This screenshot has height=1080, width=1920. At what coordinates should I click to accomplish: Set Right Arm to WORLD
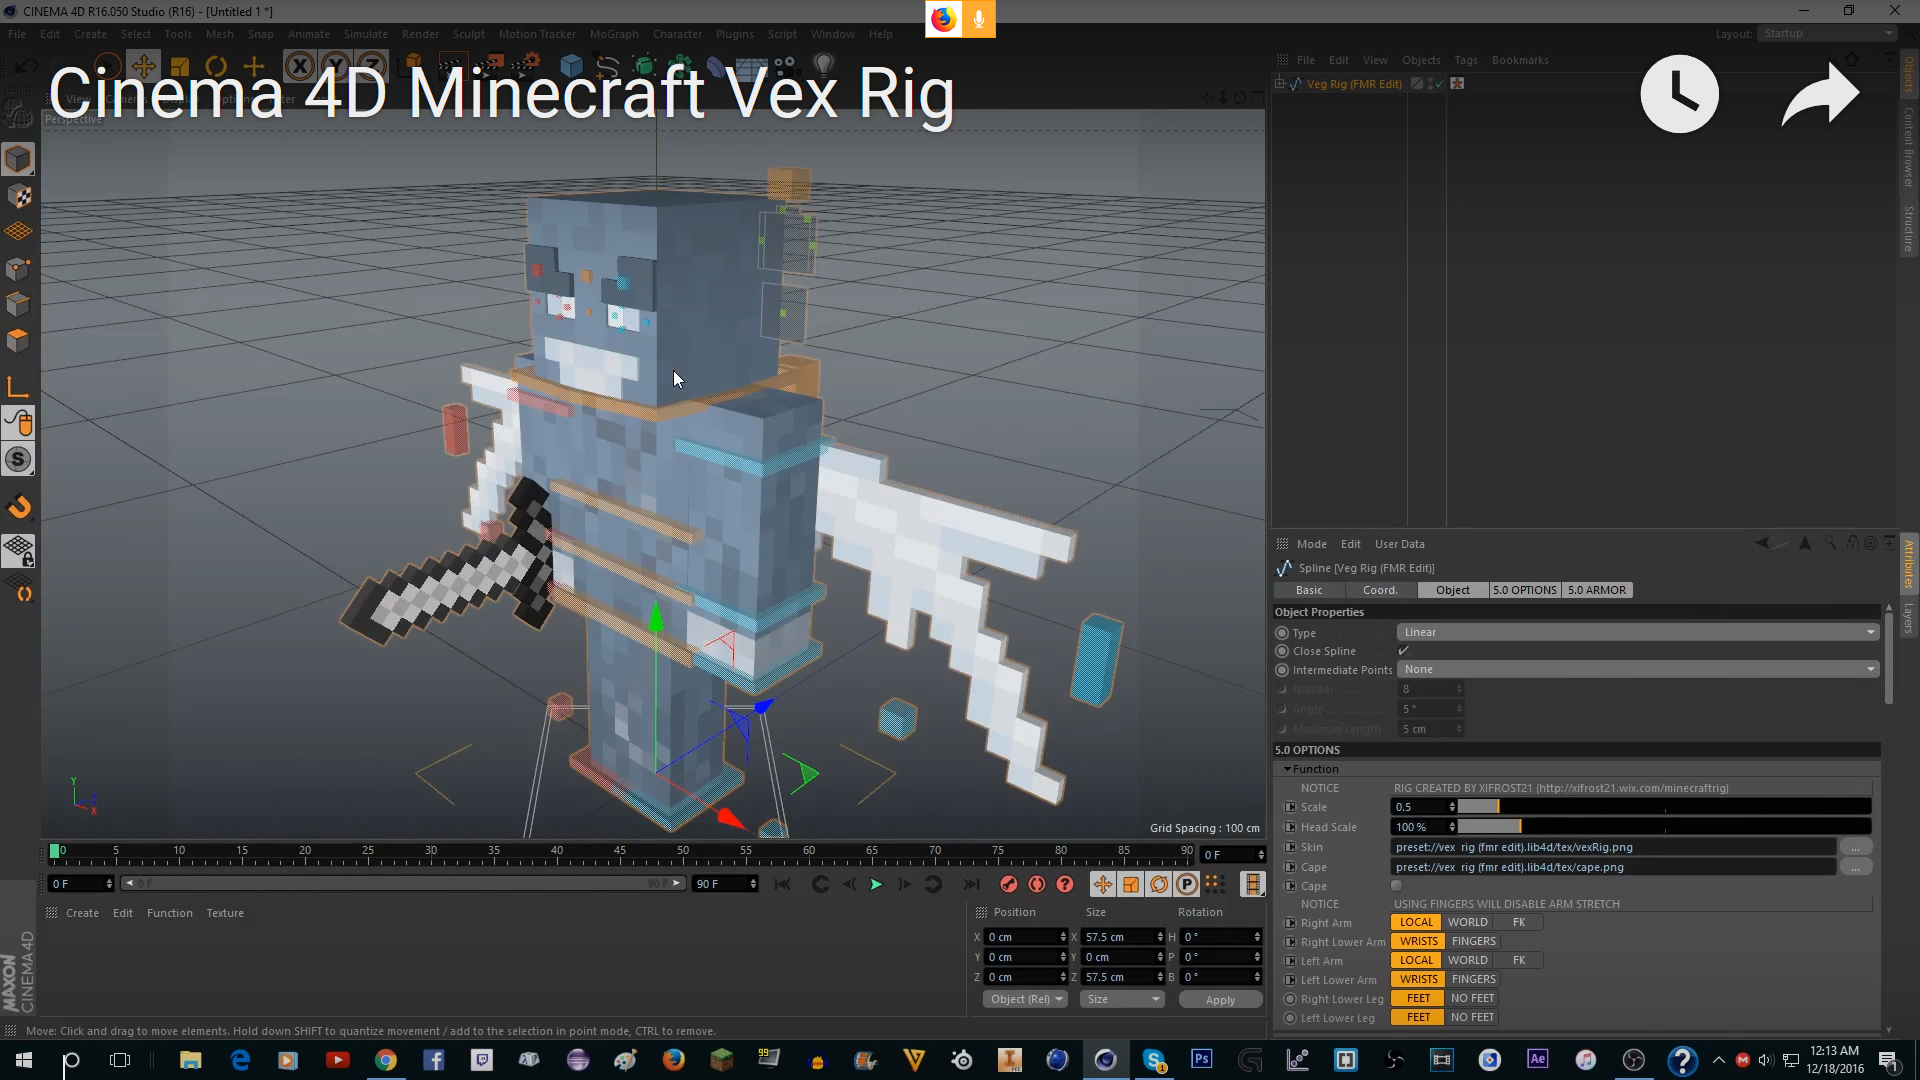pyautogui.click(x=1467, y=922)
